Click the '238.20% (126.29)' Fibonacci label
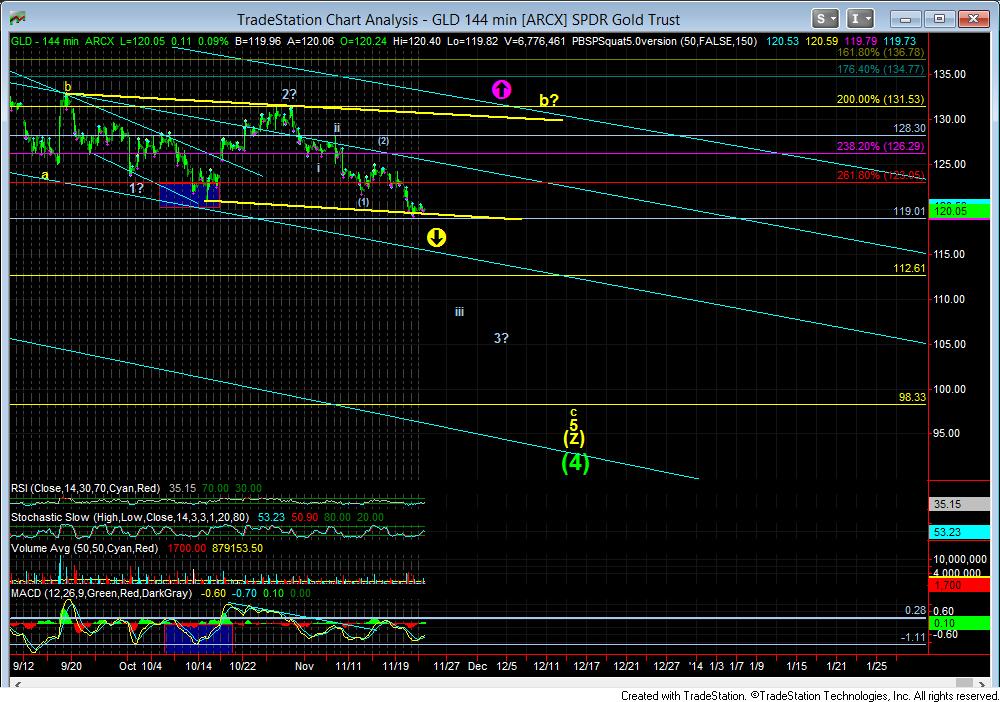 coord(880,147)
